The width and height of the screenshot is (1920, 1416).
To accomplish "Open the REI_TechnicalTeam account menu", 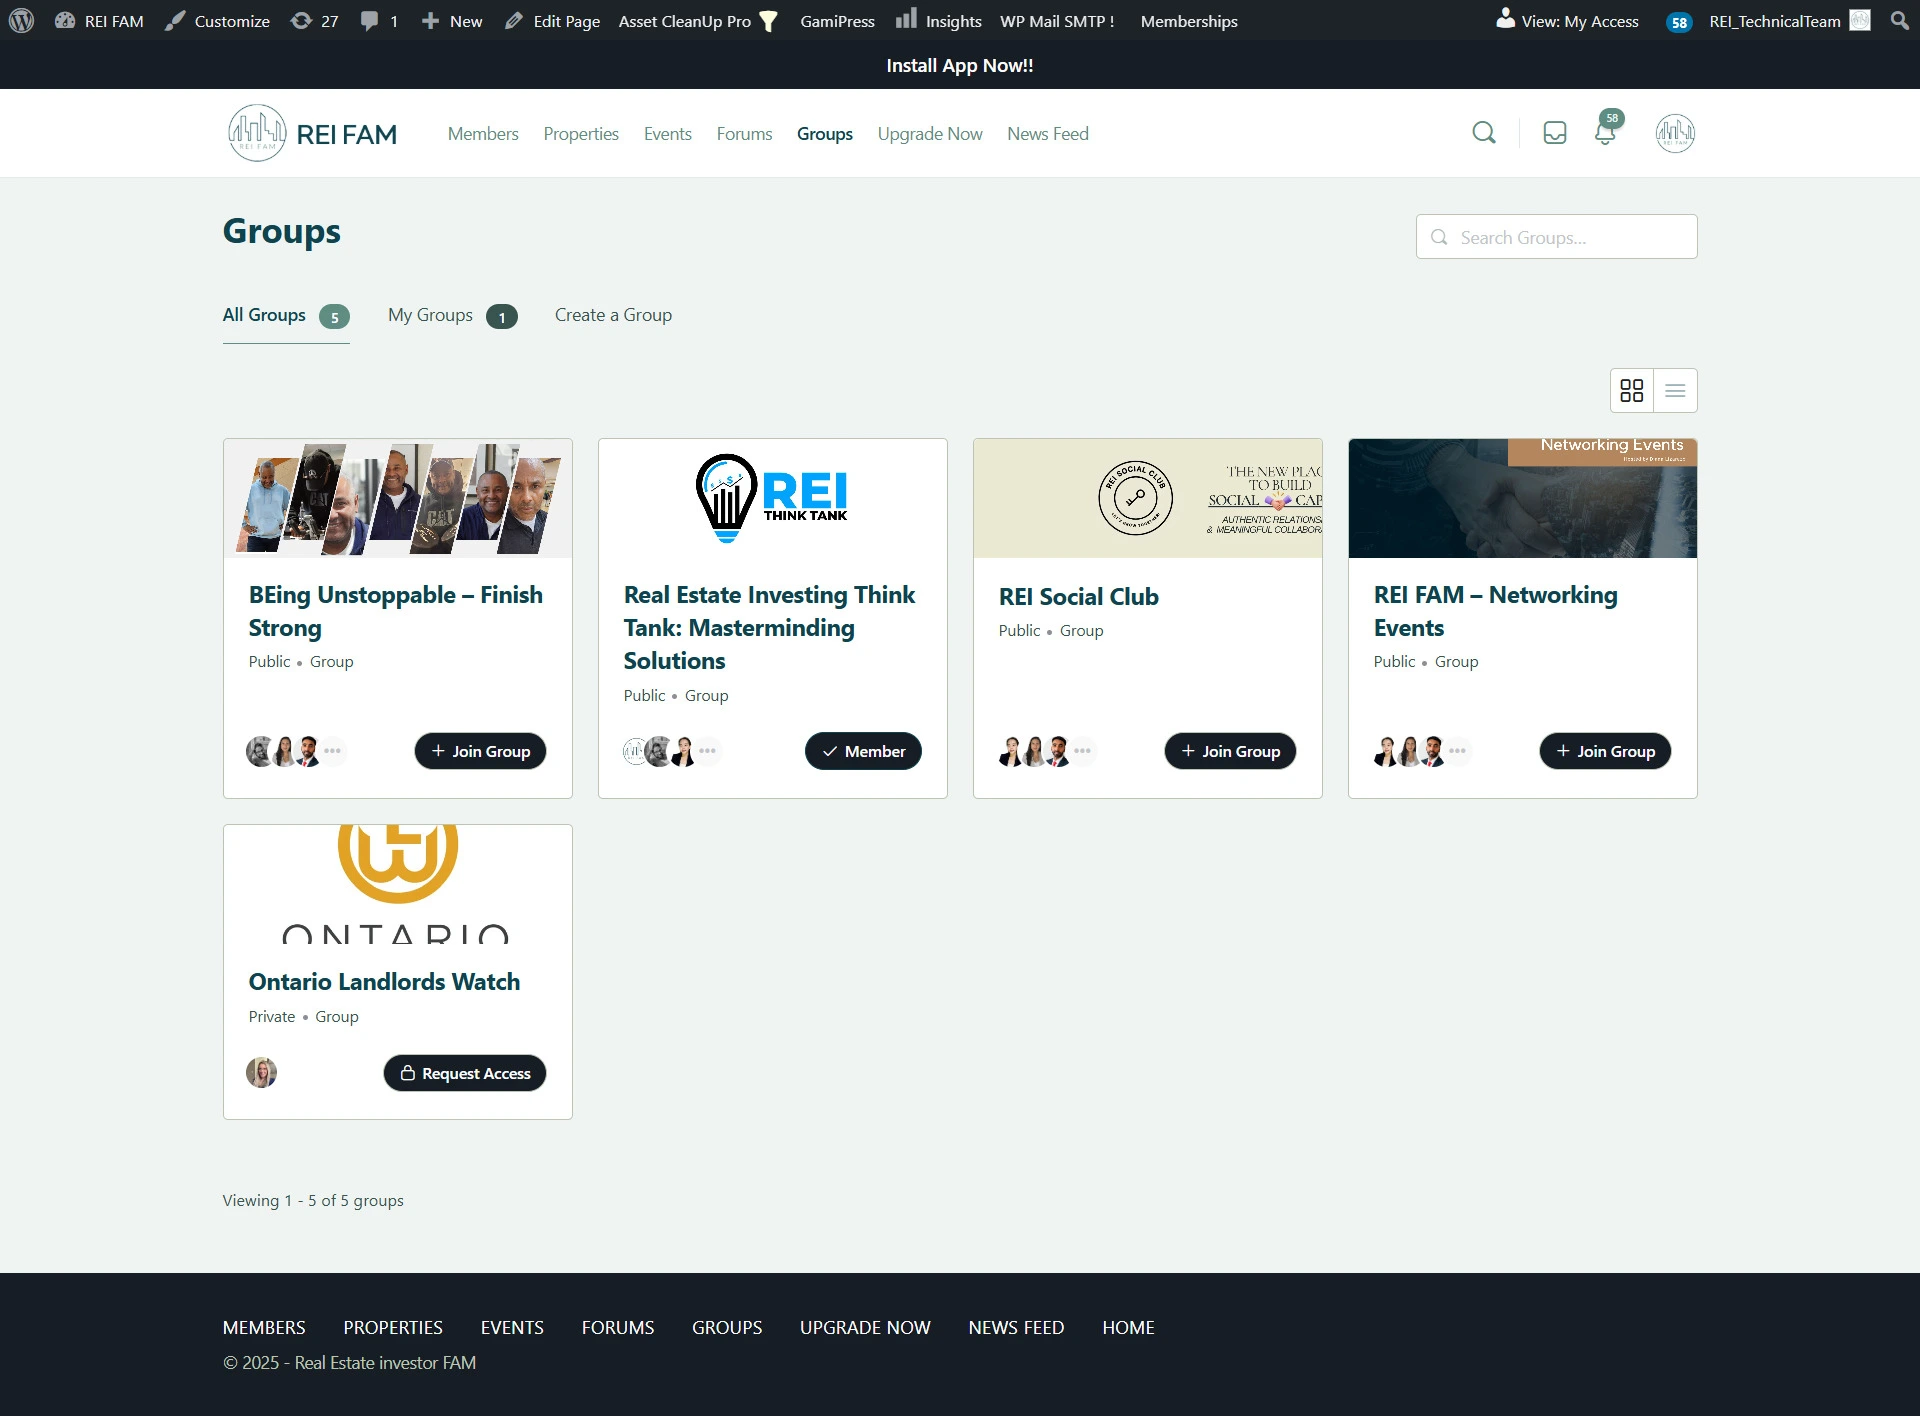I will coord(1774,21).
